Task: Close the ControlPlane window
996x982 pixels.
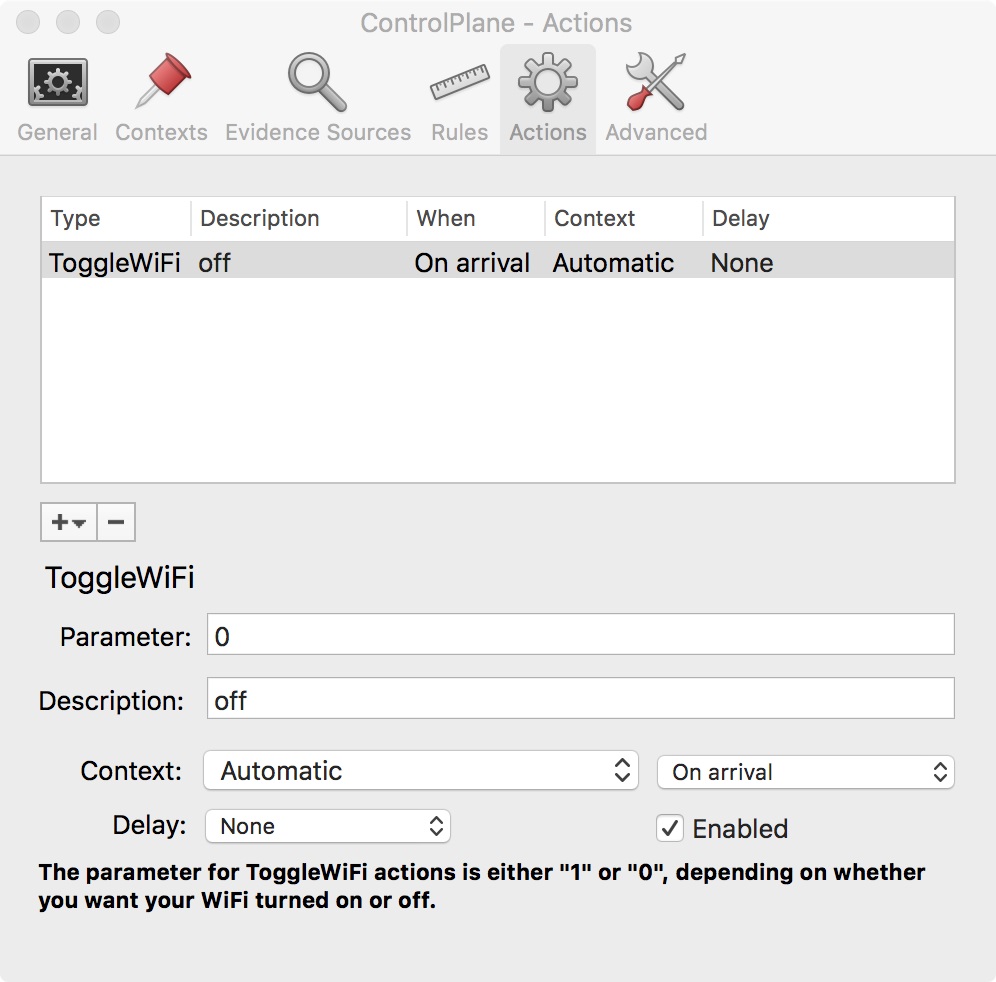Action: 28,22
